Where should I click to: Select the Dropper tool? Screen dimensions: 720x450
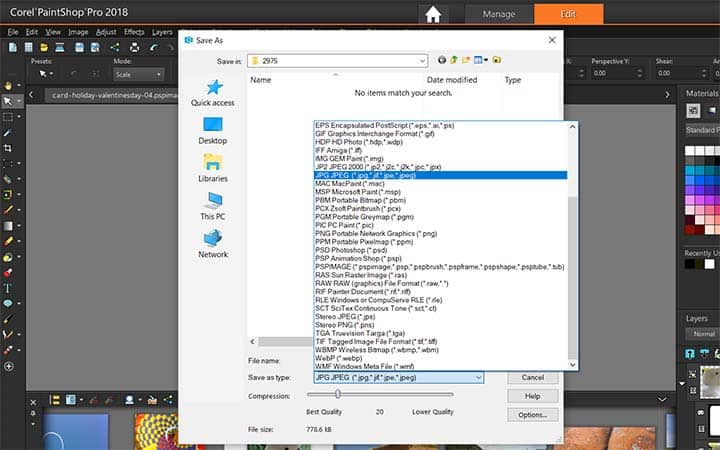tap(8, 133)
